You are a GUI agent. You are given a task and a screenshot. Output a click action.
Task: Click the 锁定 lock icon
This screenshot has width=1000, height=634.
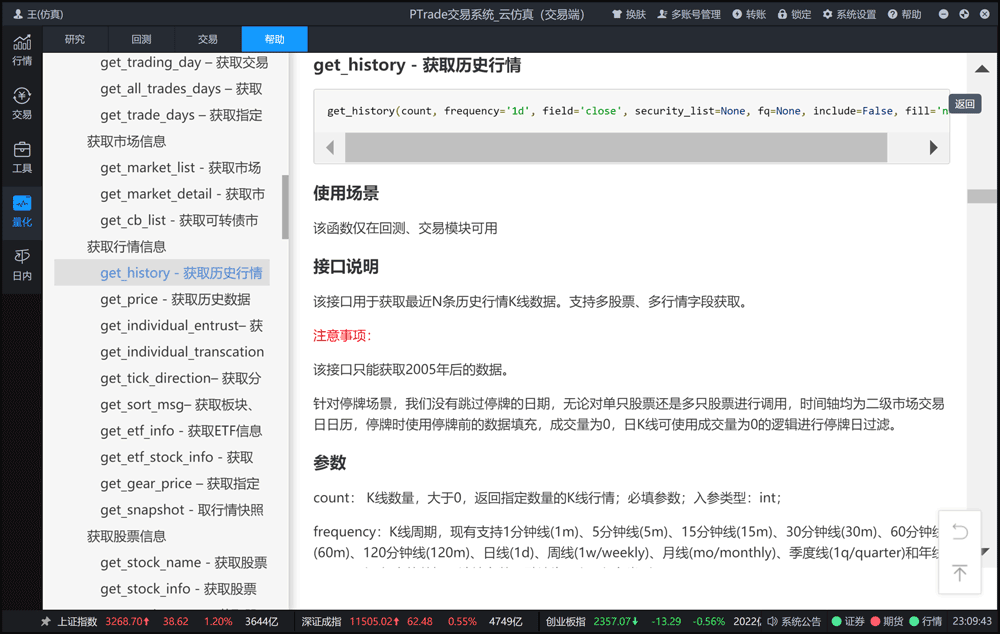pos(794,14)
